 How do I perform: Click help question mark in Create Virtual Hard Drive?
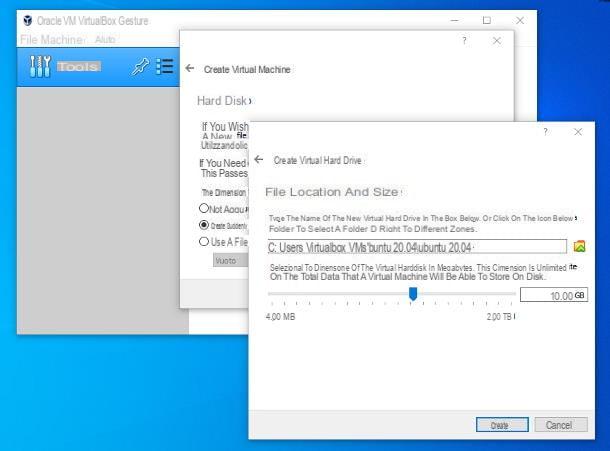click(546, 132)
